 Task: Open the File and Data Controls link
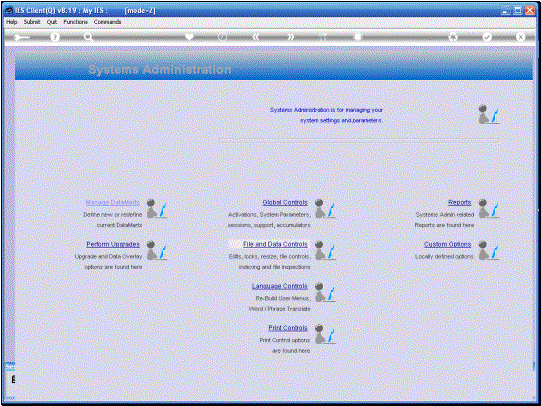pos(275,244)
